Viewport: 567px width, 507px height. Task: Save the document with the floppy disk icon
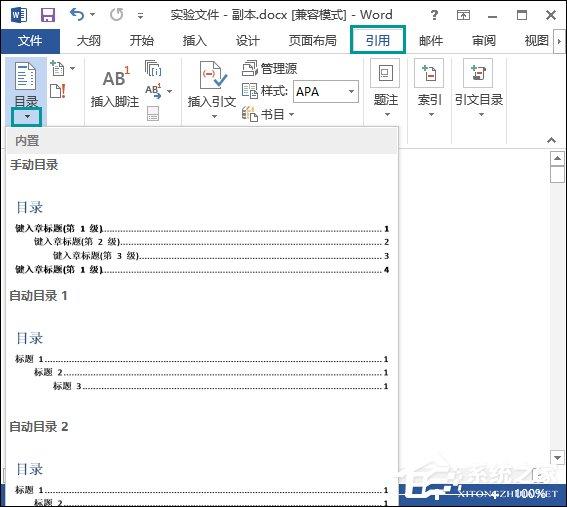pos(48,15)
